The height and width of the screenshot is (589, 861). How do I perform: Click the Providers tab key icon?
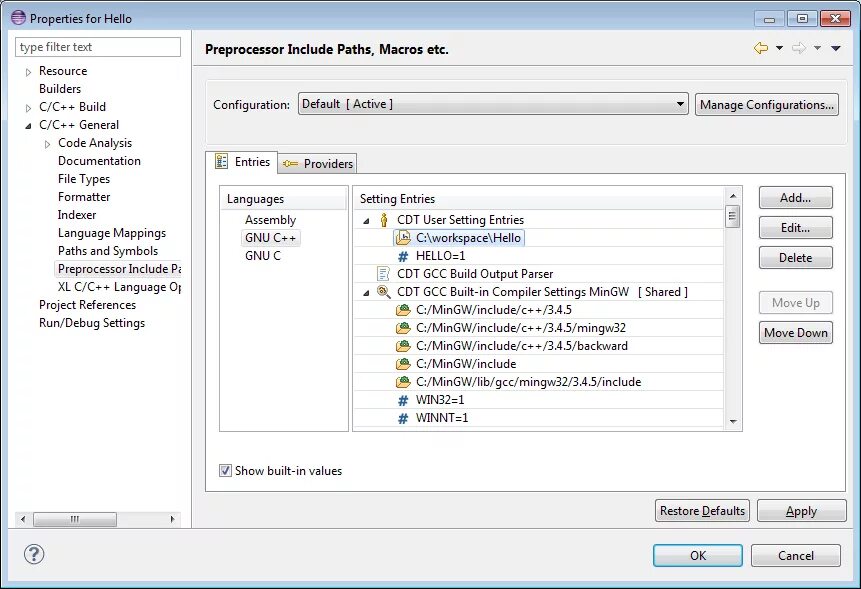coord(290,164)
